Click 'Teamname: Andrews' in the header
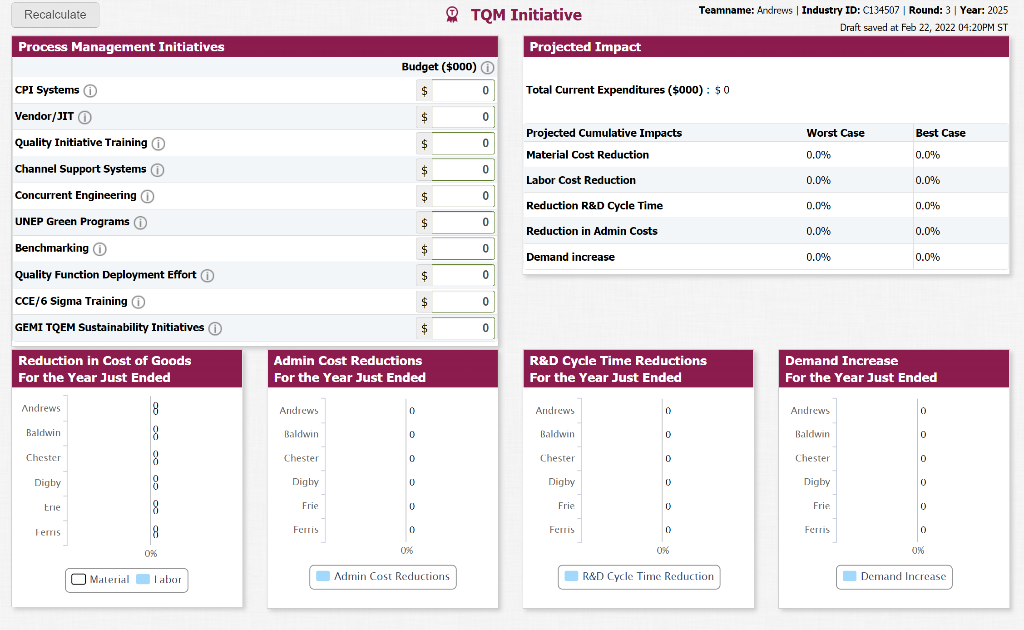 pyautogui.click(x=746, y=10)
